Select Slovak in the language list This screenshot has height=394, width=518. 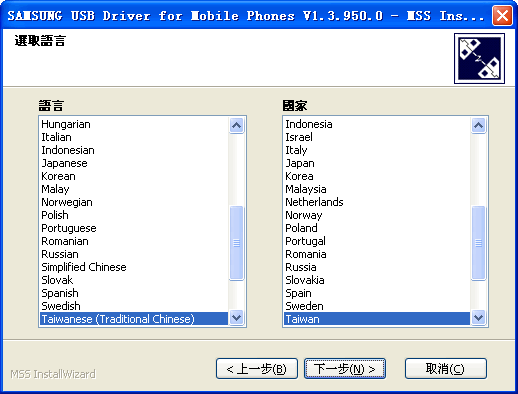134,280
